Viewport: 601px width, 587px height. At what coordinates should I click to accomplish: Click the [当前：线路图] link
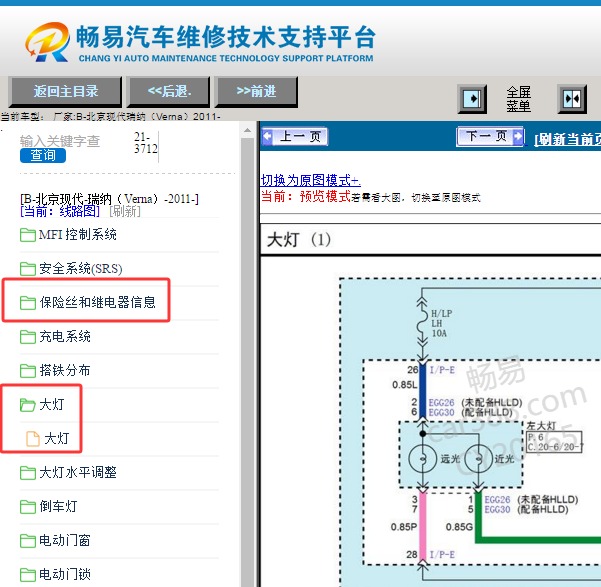[x=60, y=211]
